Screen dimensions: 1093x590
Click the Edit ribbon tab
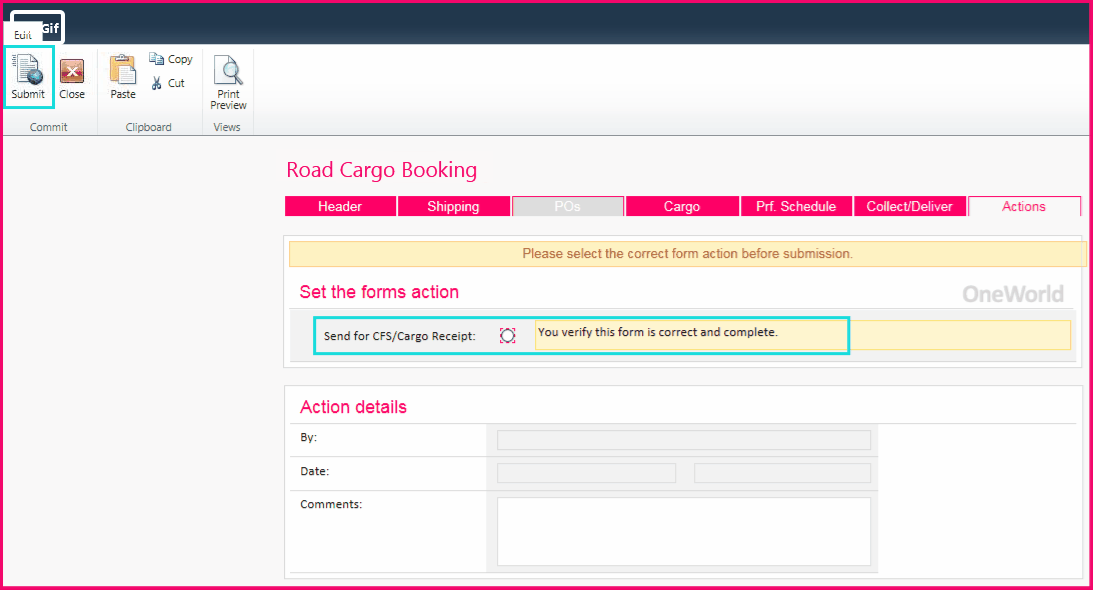(x=23, y=33)
